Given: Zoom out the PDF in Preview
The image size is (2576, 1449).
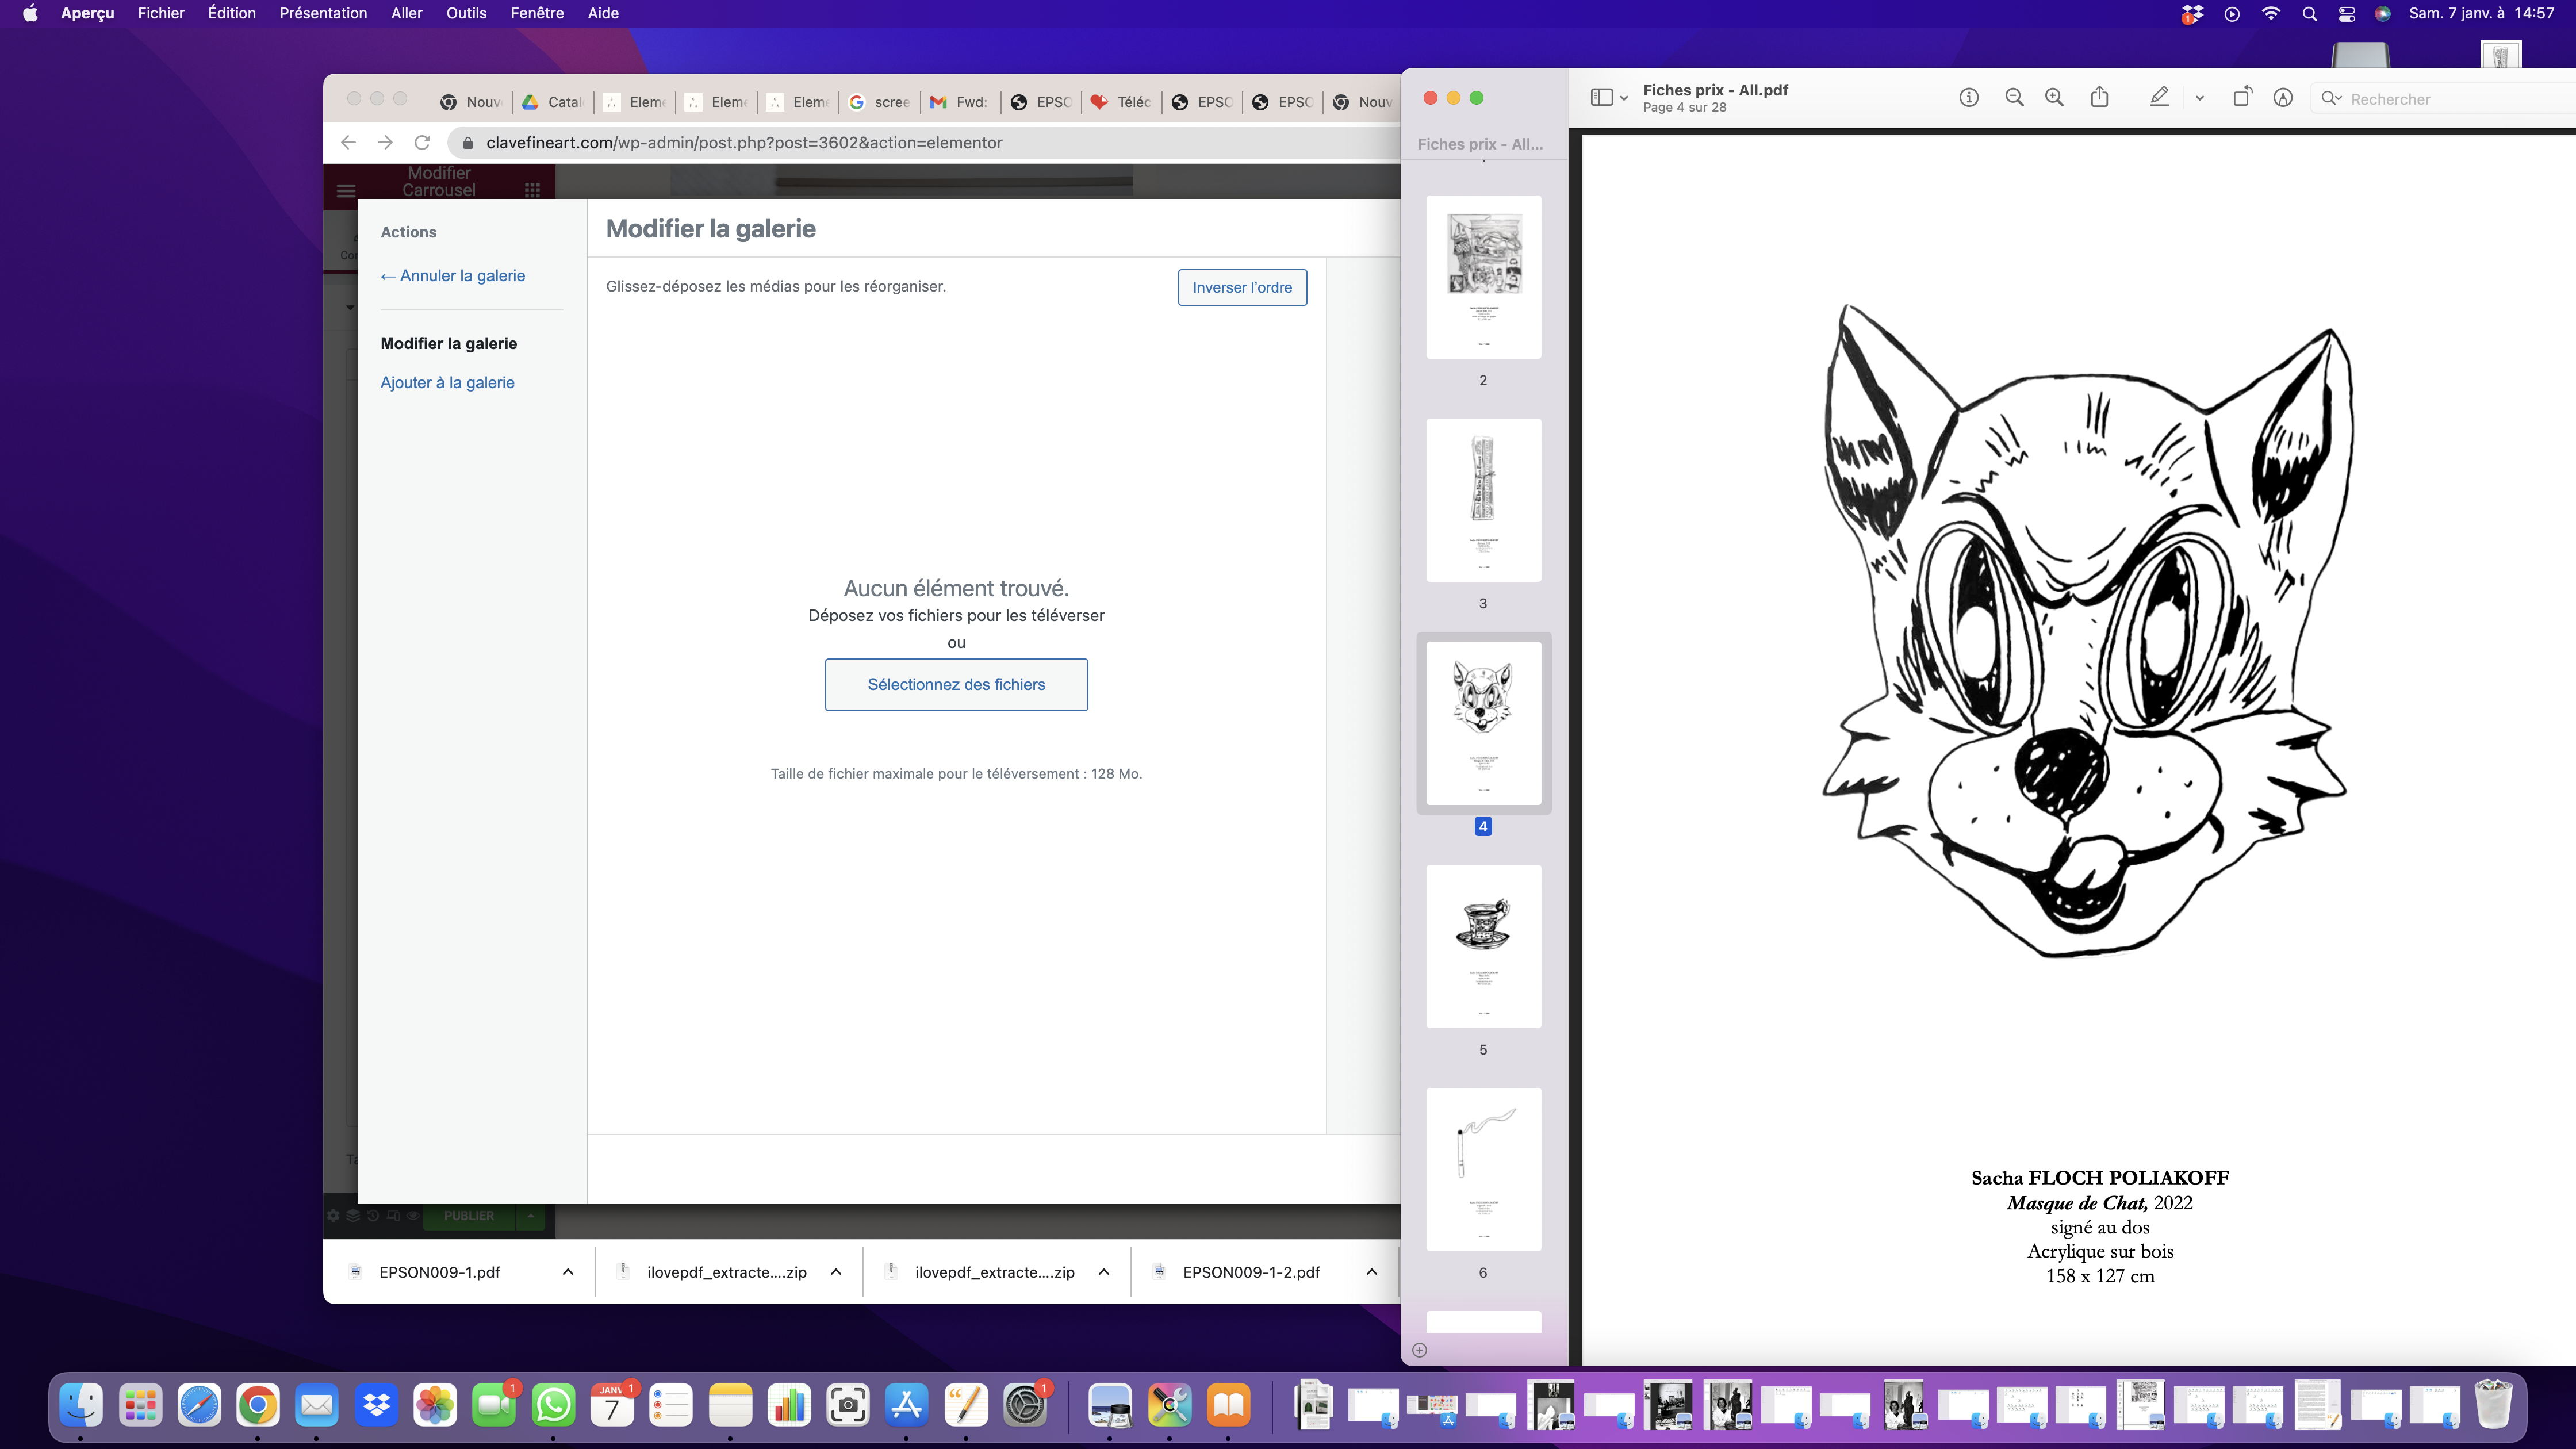Looking at the screenshot, I should (2015, 98).
